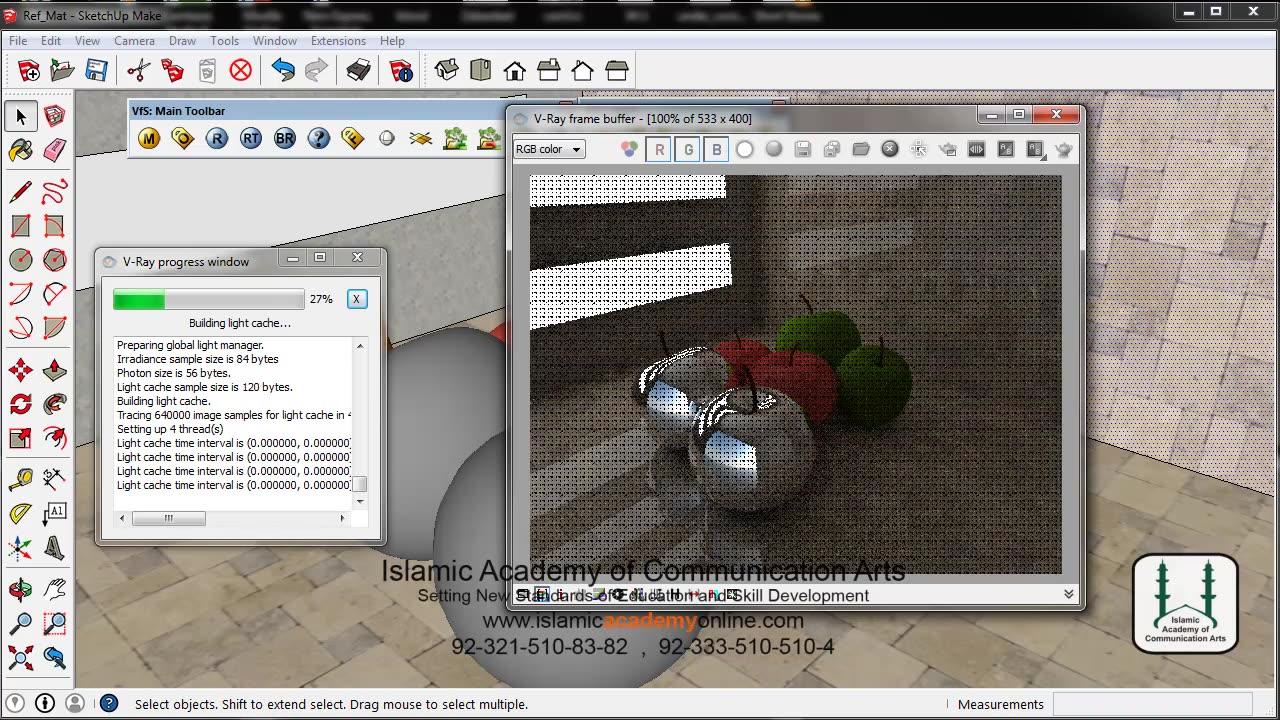This screenshot has height=720, width=1280.
Task: Expand frame buffer bottom toolbar chevron
Action: tap(1068, 594)
